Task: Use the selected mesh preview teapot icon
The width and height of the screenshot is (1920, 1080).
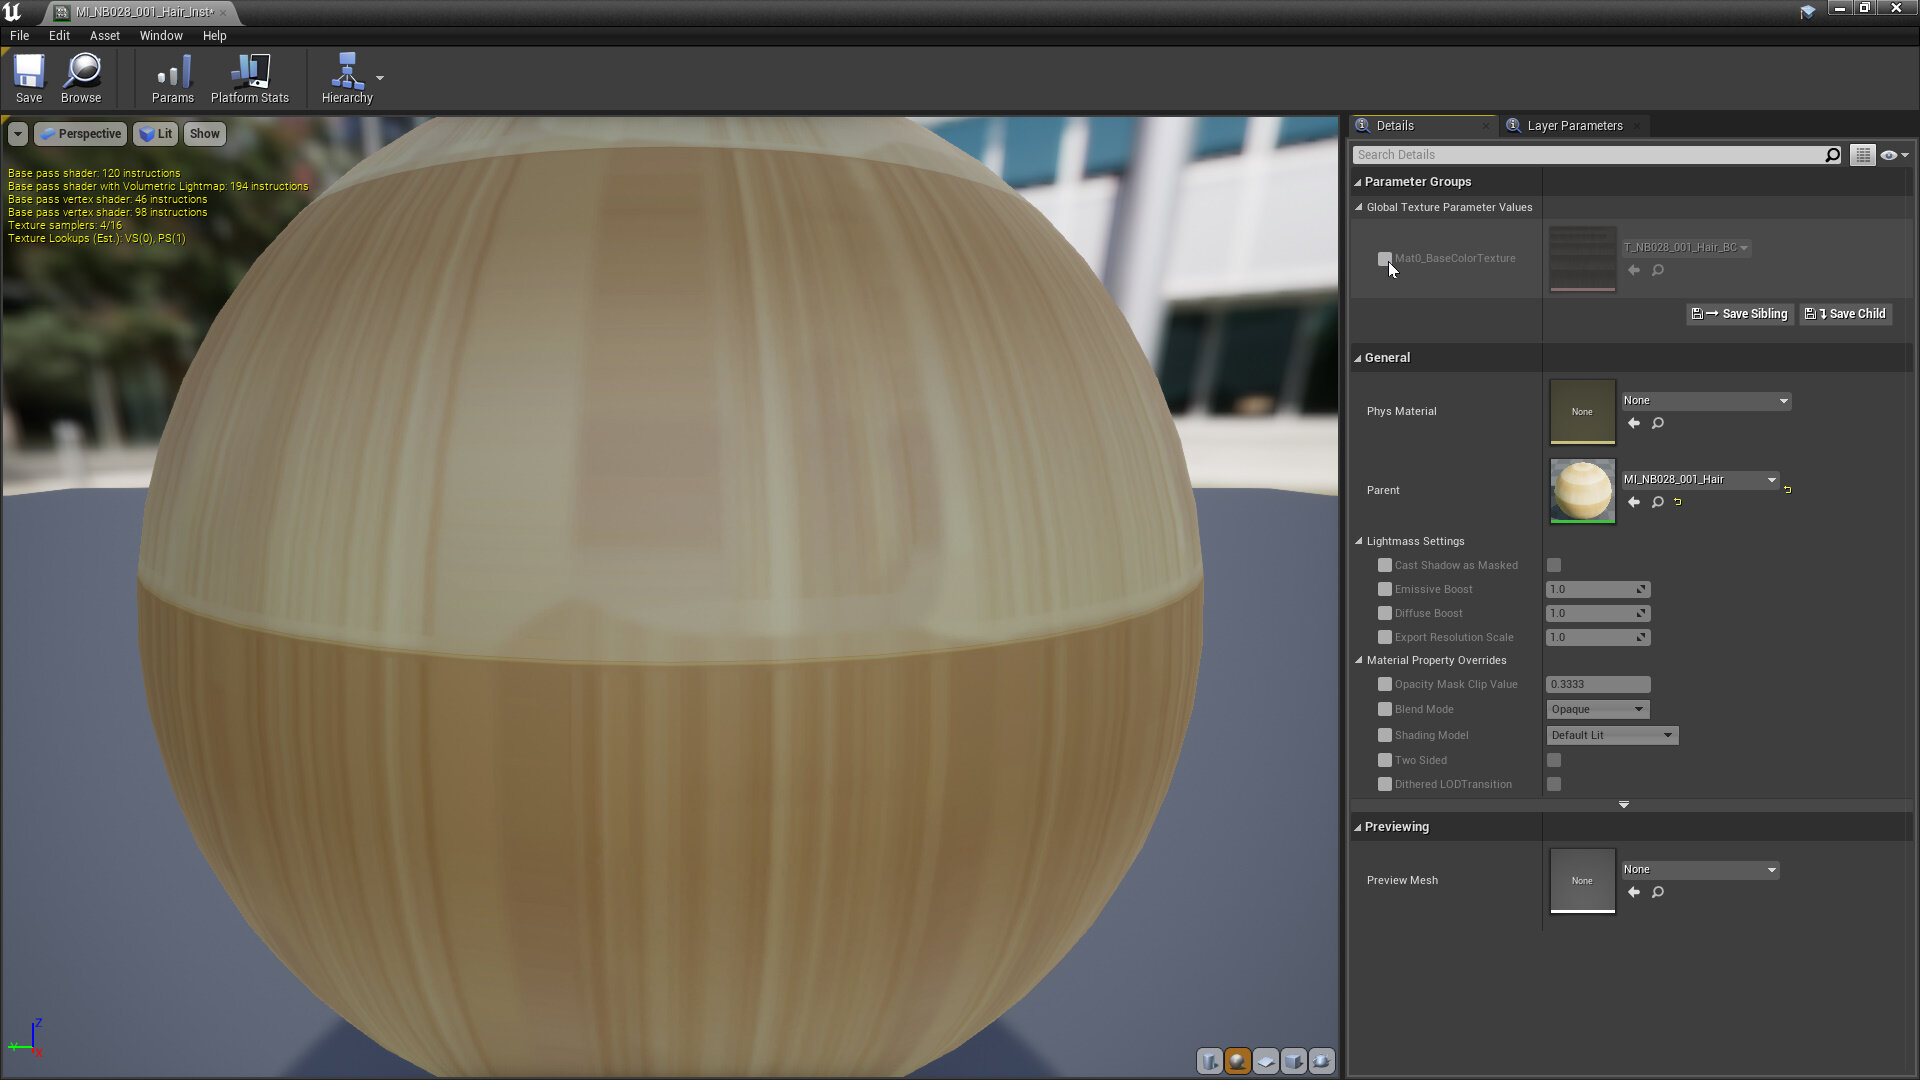Action: [1322, 1061]
